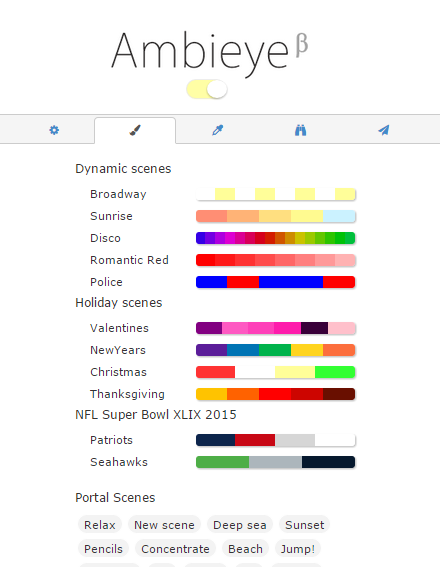The image size is (440, 567).
Task: Activate the Broadway dynamic scene
Action: tap(118, 194)
